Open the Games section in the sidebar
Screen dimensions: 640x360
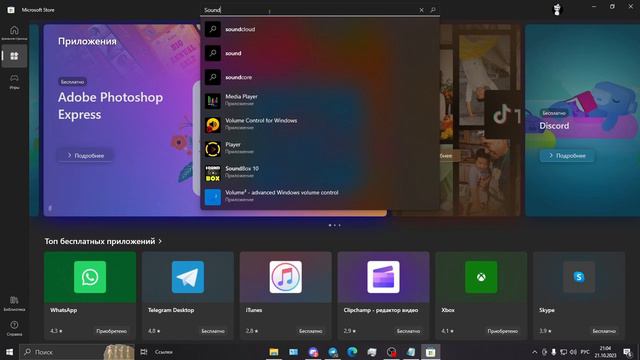[x=14, y=81]
